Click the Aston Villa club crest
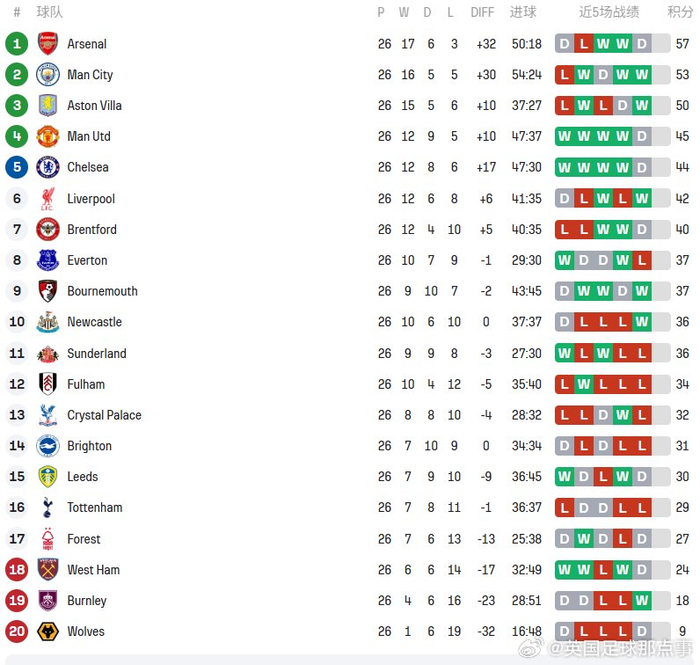Screen dimensions: 700x665 pyautogui.click(x=47, y=106)
